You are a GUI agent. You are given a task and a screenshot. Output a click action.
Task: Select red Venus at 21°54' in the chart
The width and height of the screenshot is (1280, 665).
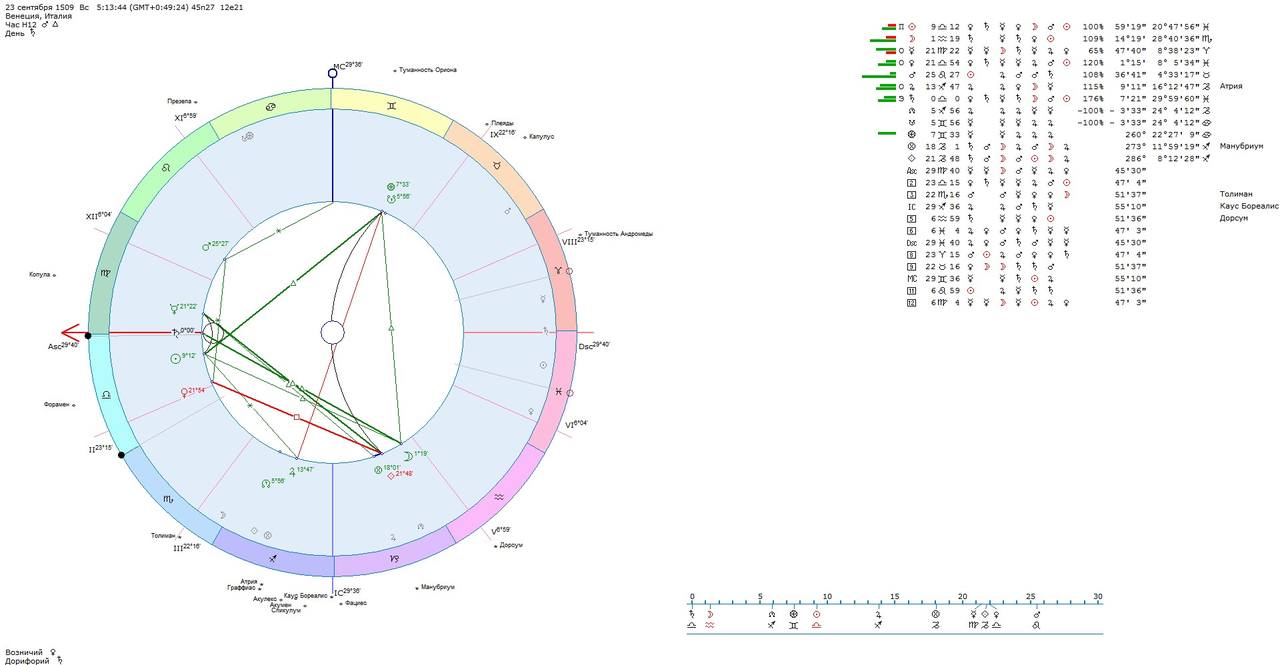pyautogui.click(x=184, y=391)
